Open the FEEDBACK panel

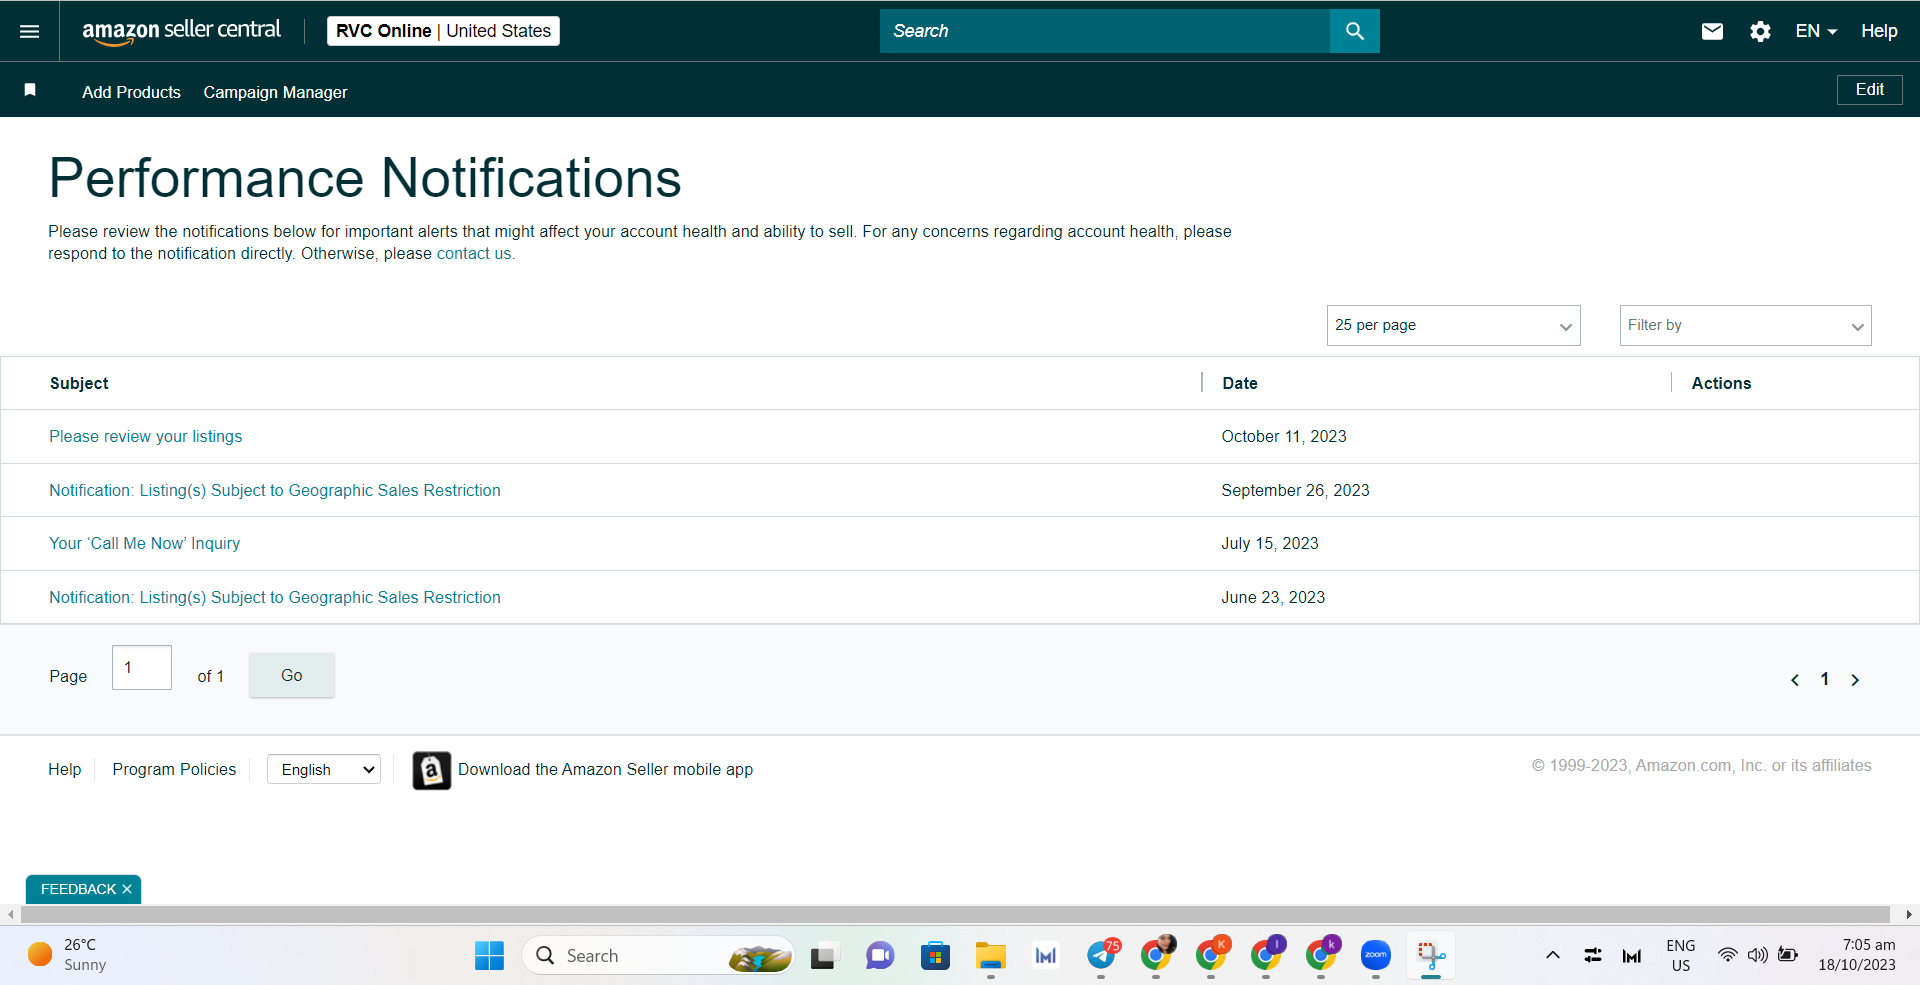pos(78,889)
